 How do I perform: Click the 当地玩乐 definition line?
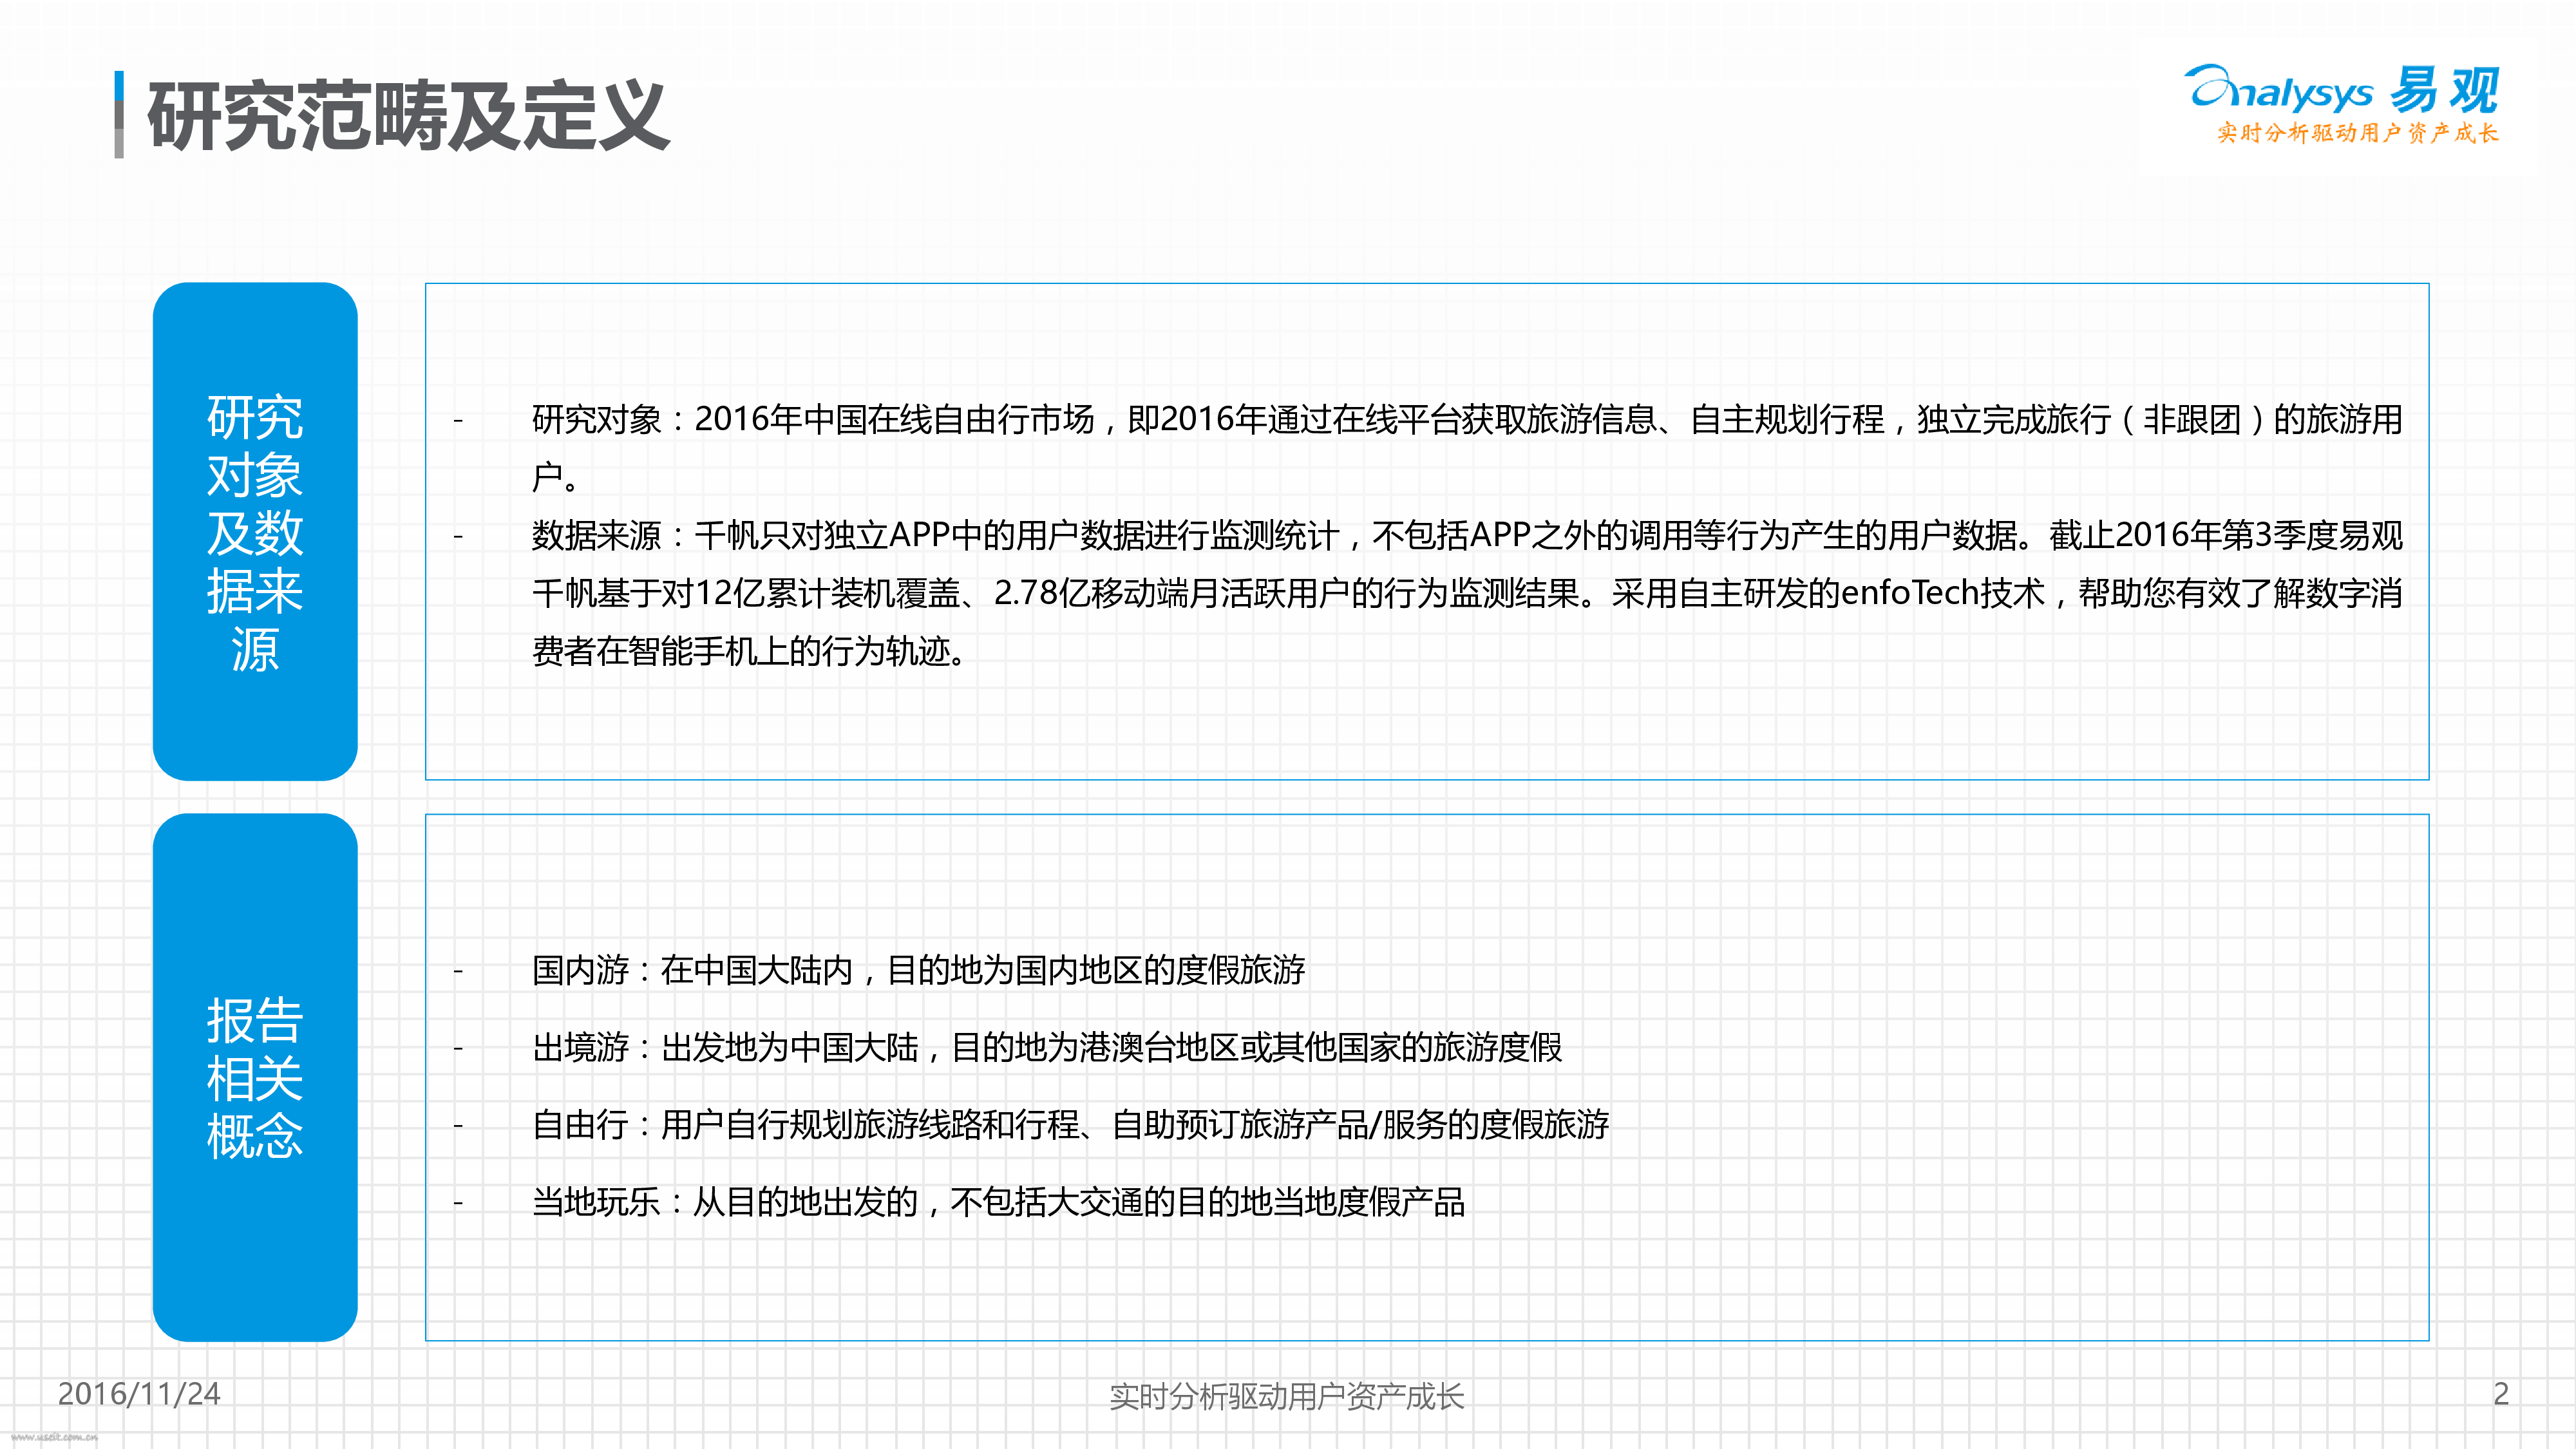click(x=998, y=1202)
